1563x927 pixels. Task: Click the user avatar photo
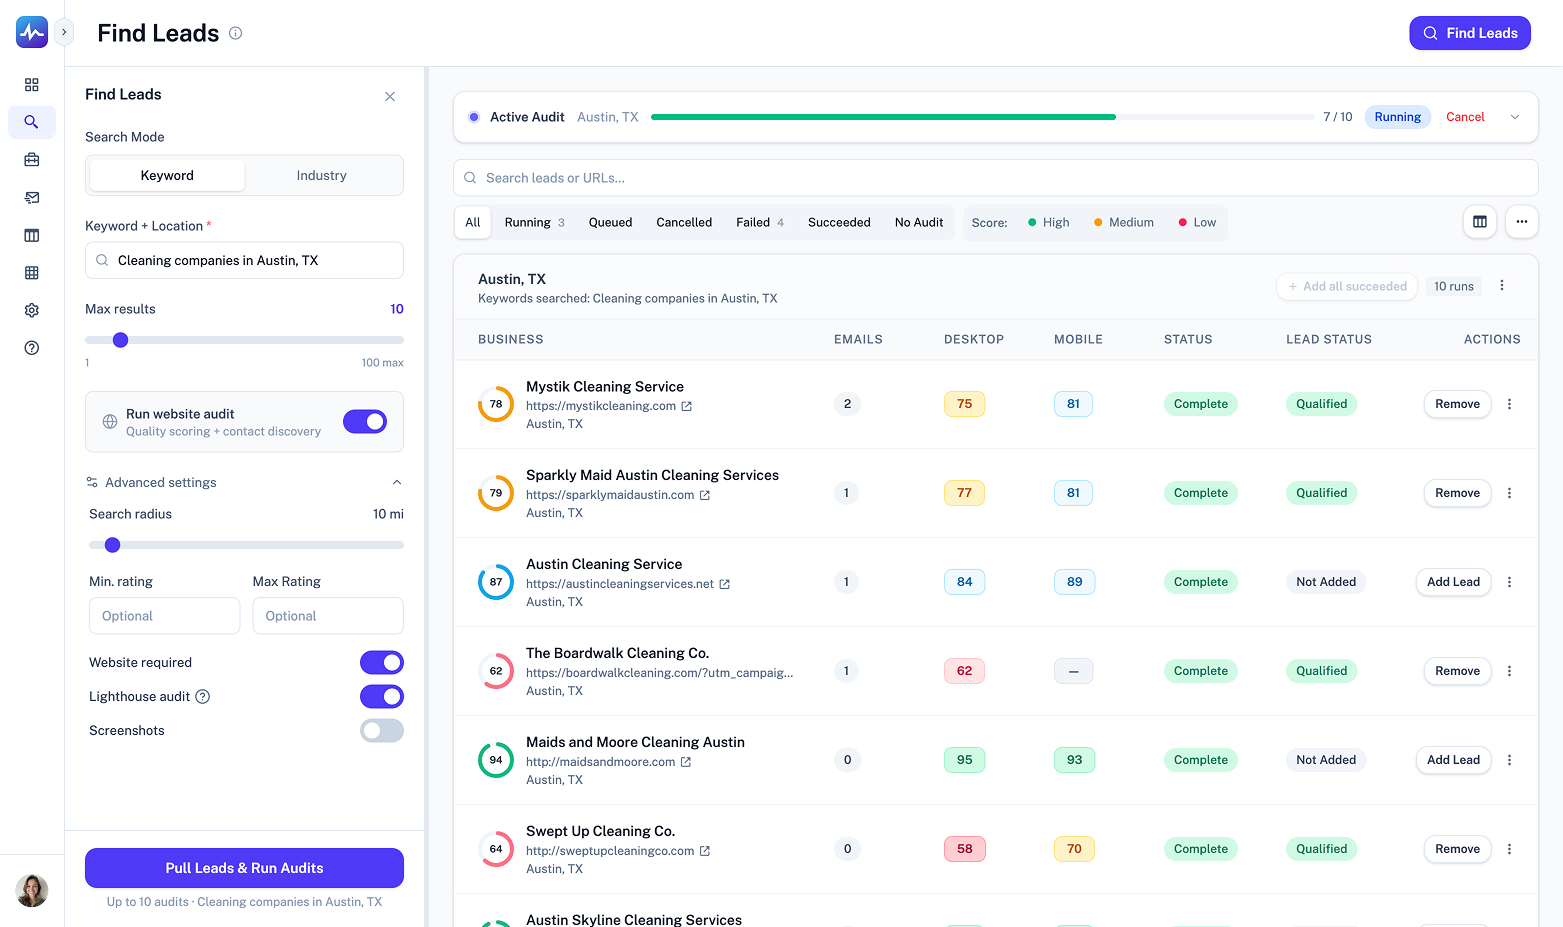(x=32, y=890)
